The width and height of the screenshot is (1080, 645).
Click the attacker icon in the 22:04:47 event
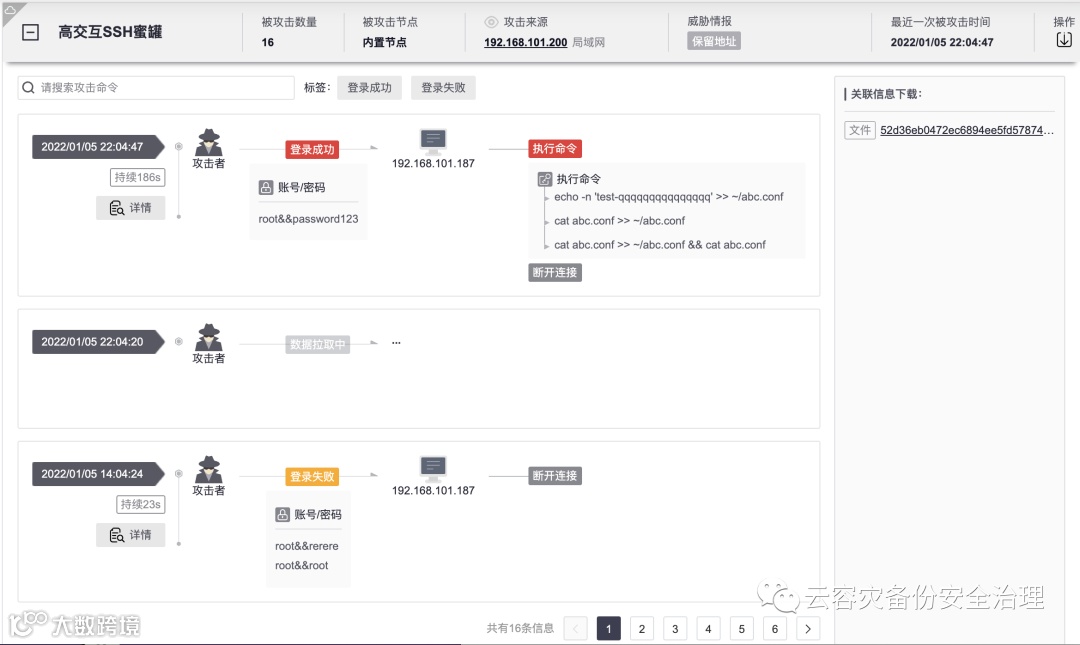[x=208, y=143]
